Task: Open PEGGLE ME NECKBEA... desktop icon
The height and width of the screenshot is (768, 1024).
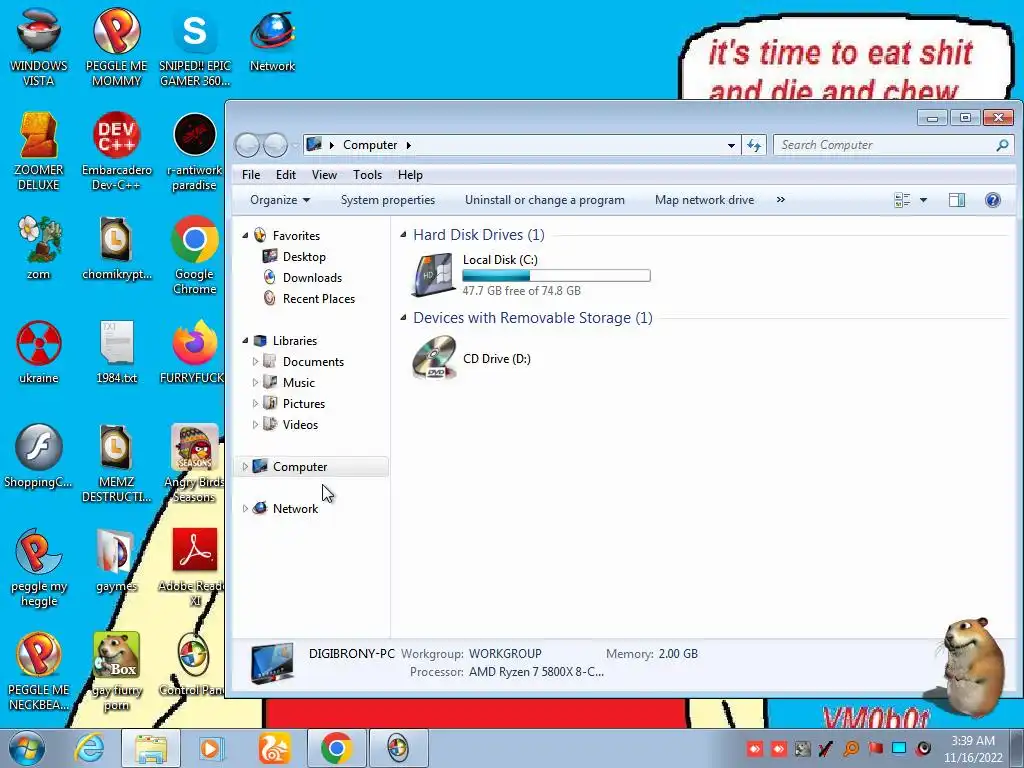Action: click(39, 671)
